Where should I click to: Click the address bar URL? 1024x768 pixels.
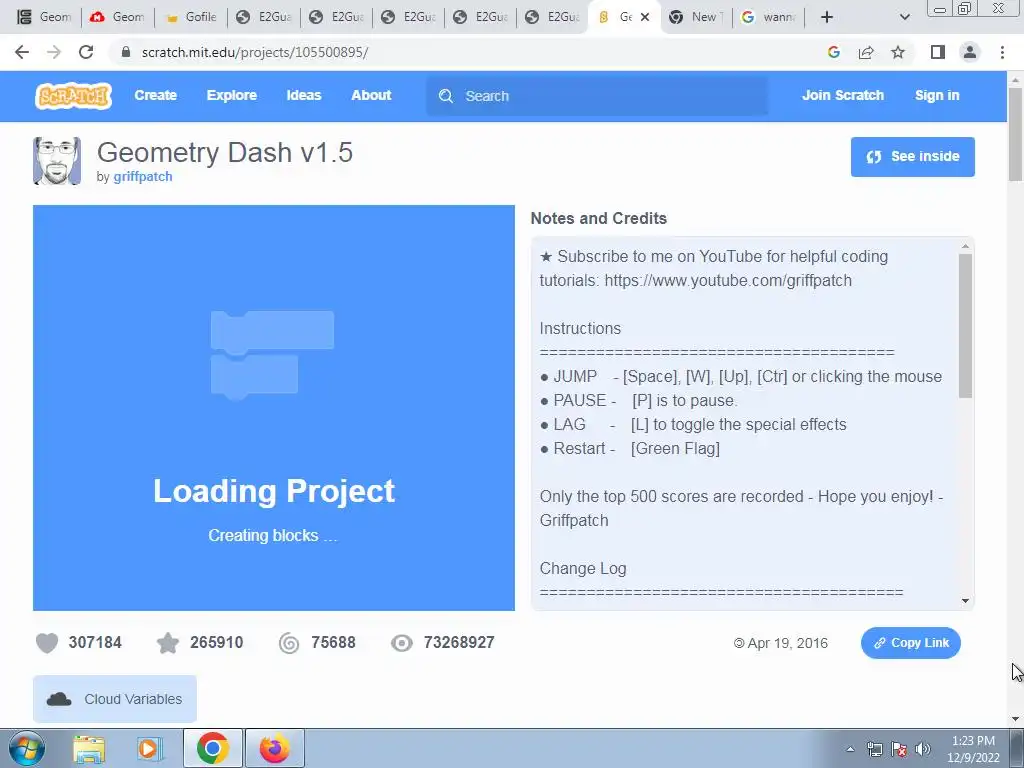click(x=255, y=52)
